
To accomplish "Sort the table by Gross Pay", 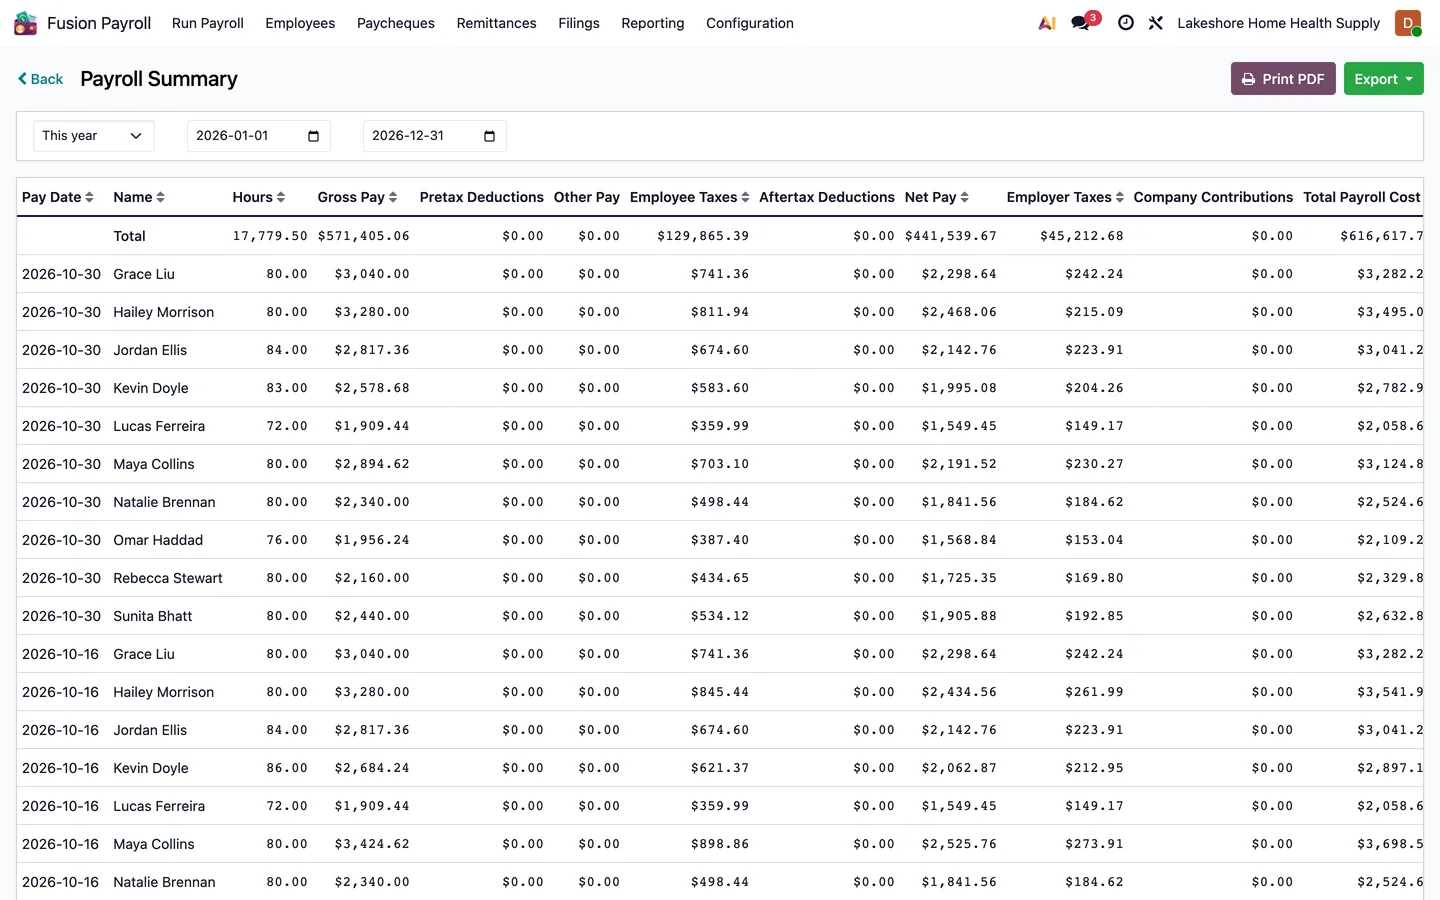I will click(358, 197).
